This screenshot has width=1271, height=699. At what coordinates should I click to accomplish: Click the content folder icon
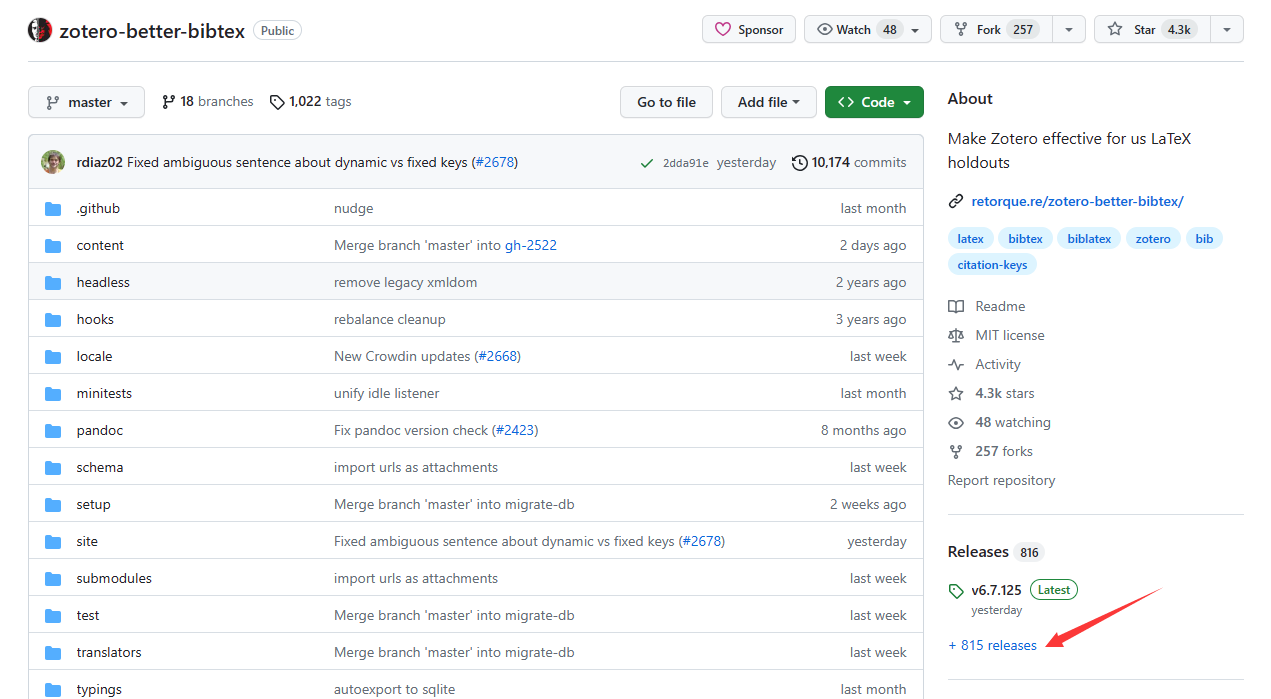point(53,246)
